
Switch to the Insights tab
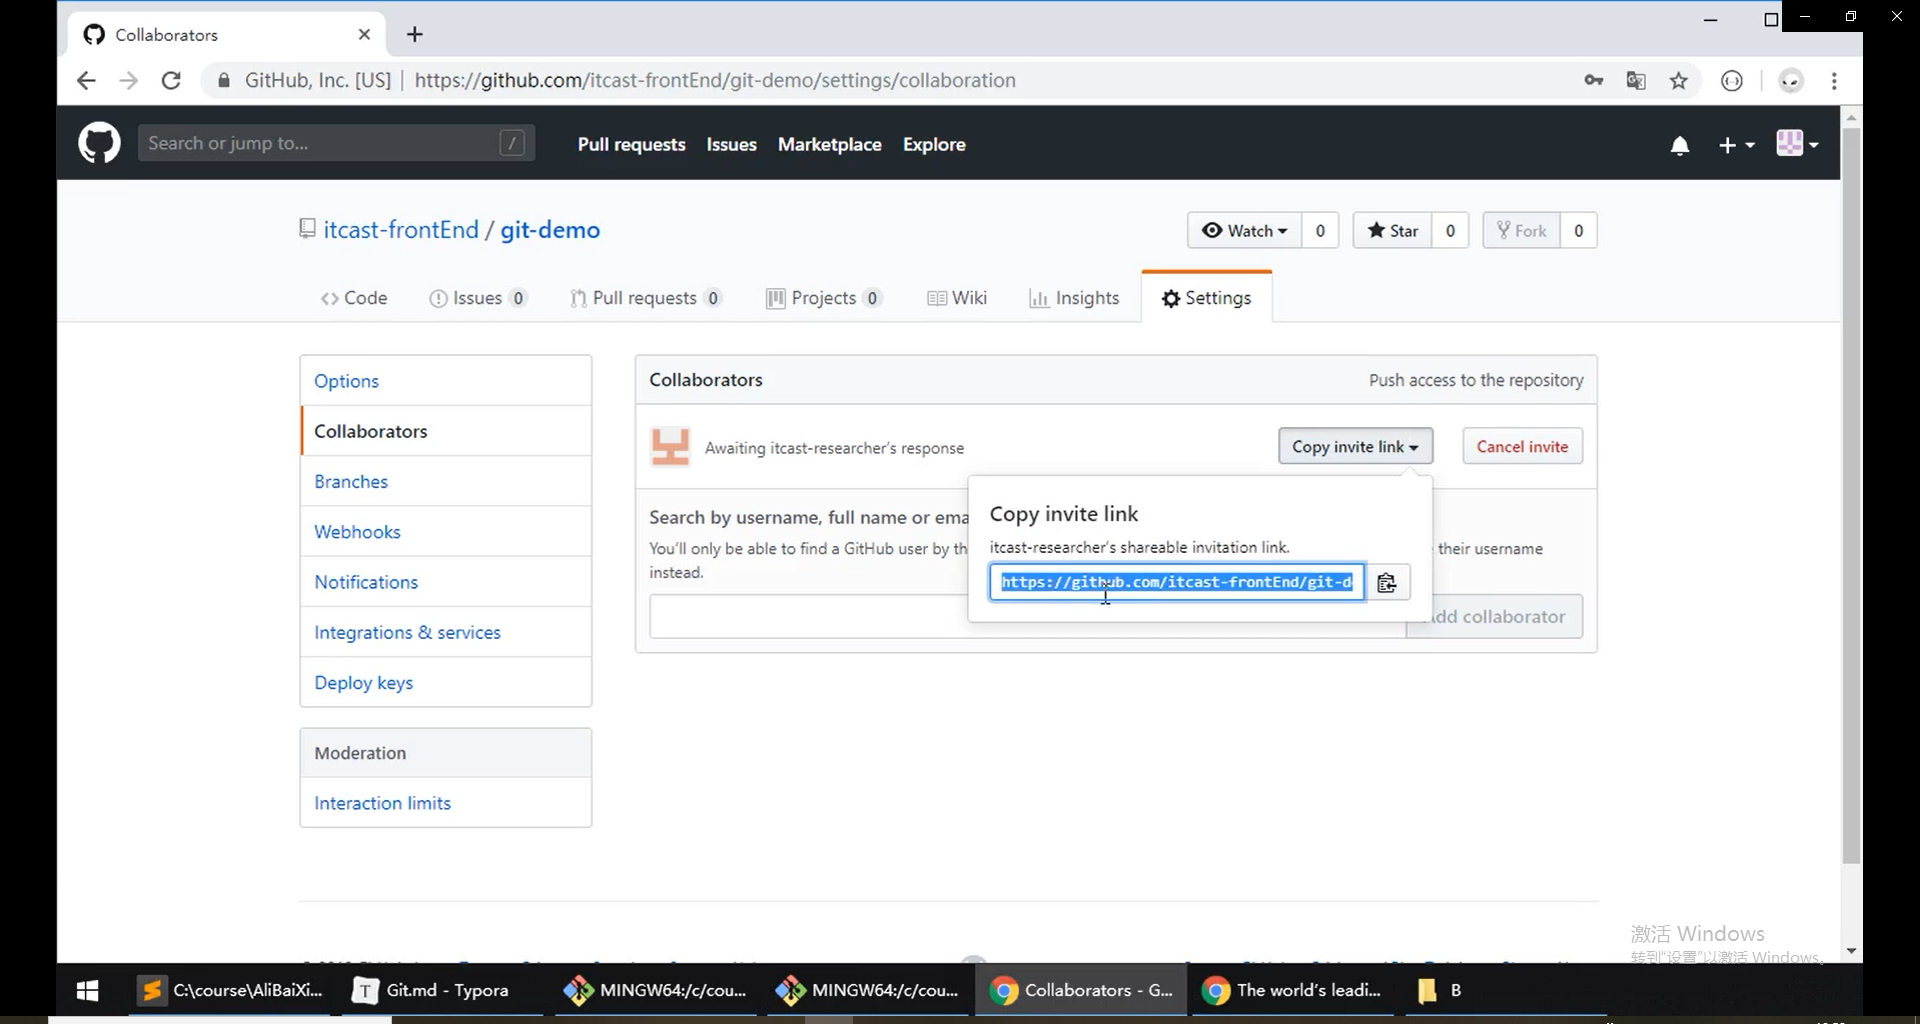pos(1076,297)
